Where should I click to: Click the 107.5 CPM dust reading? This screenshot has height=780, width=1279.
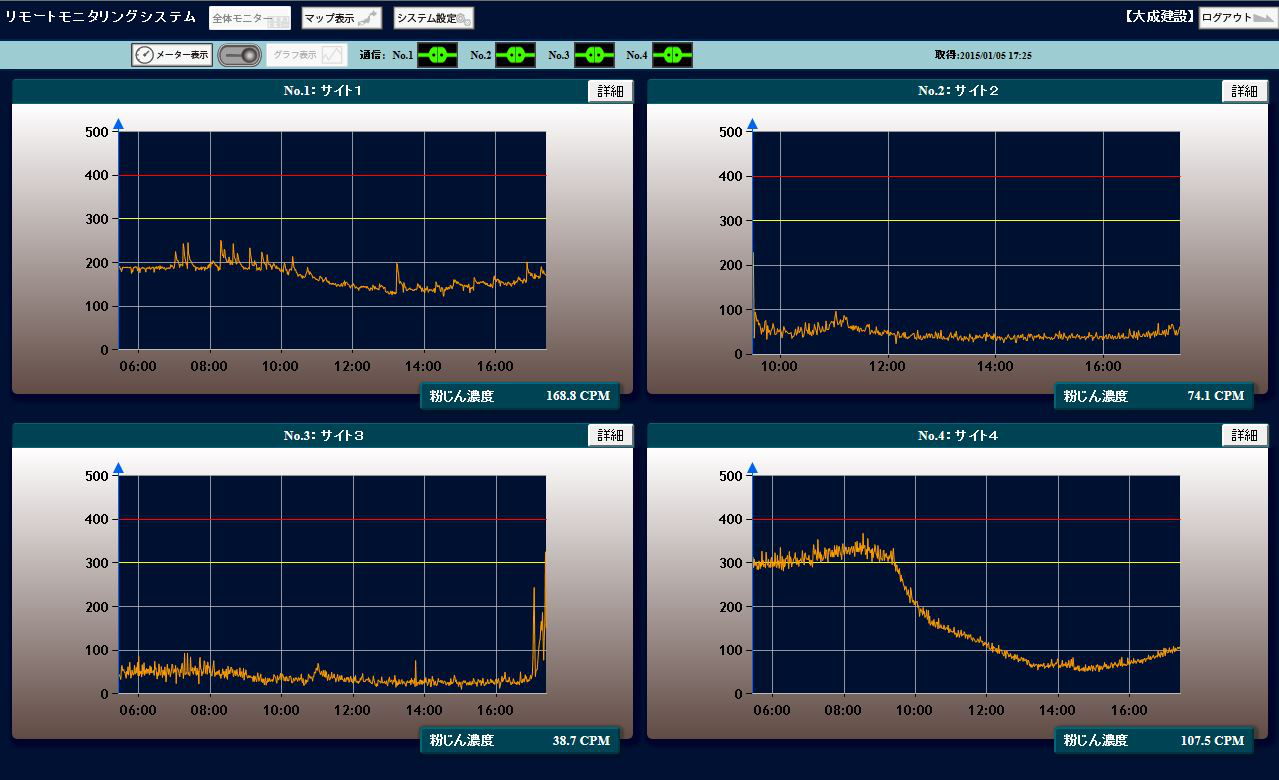tap(1213, 741)
